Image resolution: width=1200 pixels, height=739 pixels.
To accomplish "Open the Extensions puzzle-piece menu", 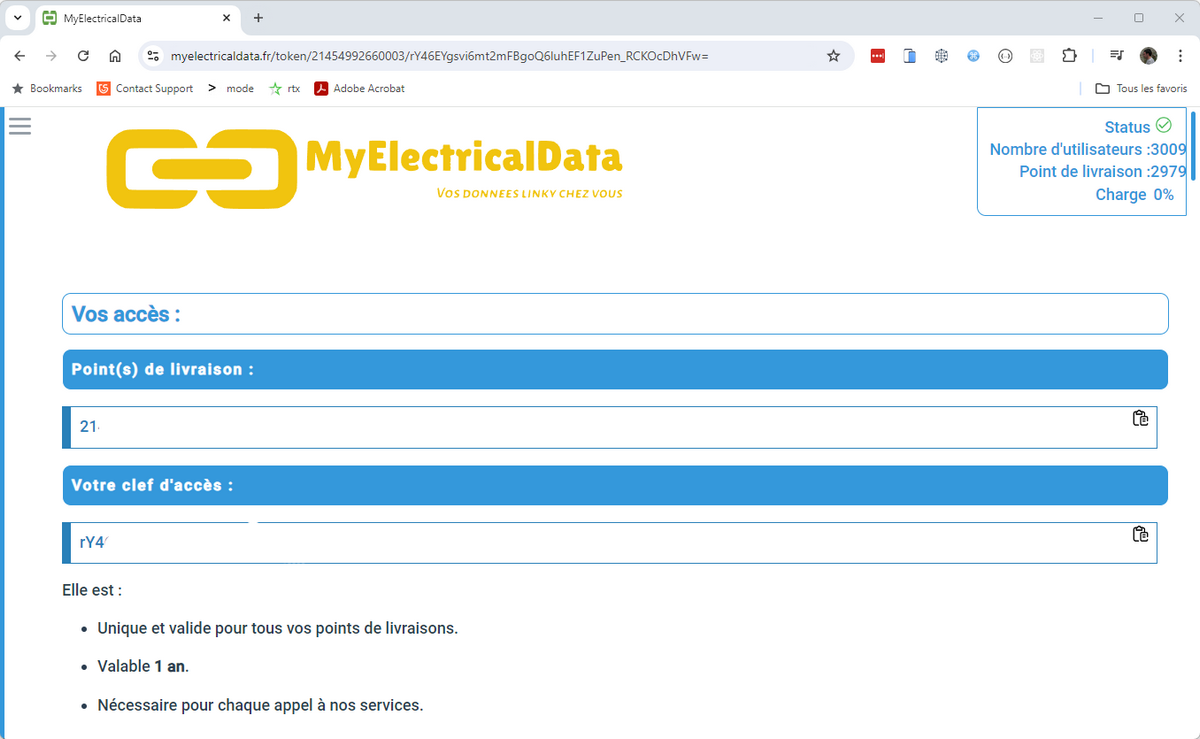I will (x=1069, y=56).
